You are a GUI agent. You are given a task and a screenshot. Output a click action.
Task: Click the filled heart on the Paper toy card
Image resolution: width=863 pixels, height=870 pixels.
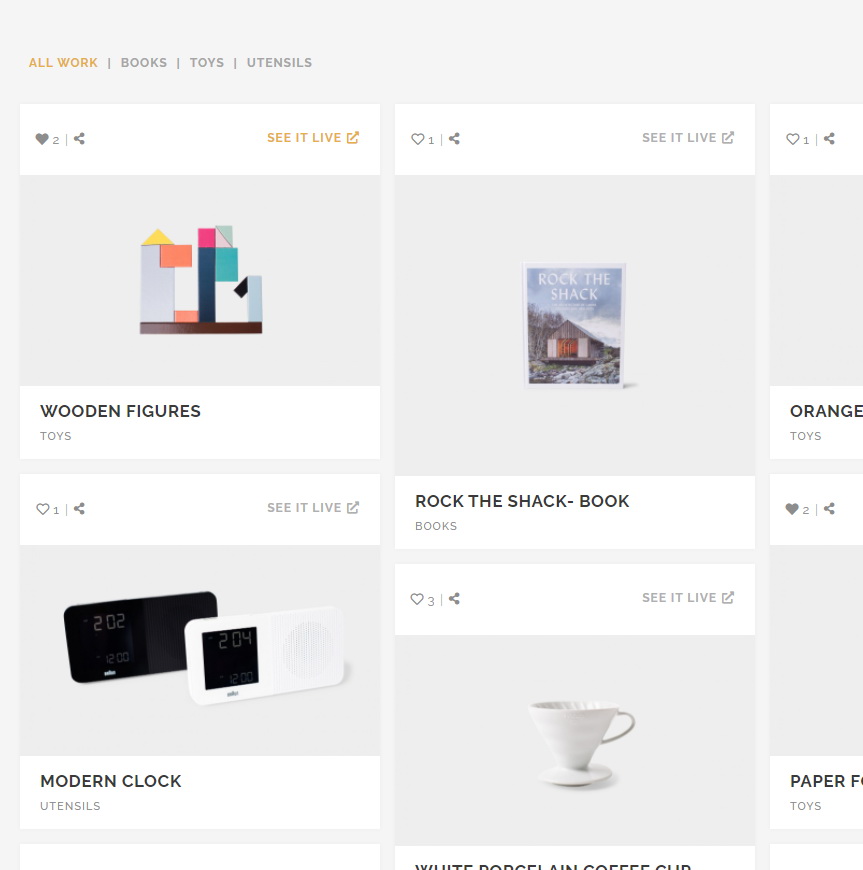(793, 509)
